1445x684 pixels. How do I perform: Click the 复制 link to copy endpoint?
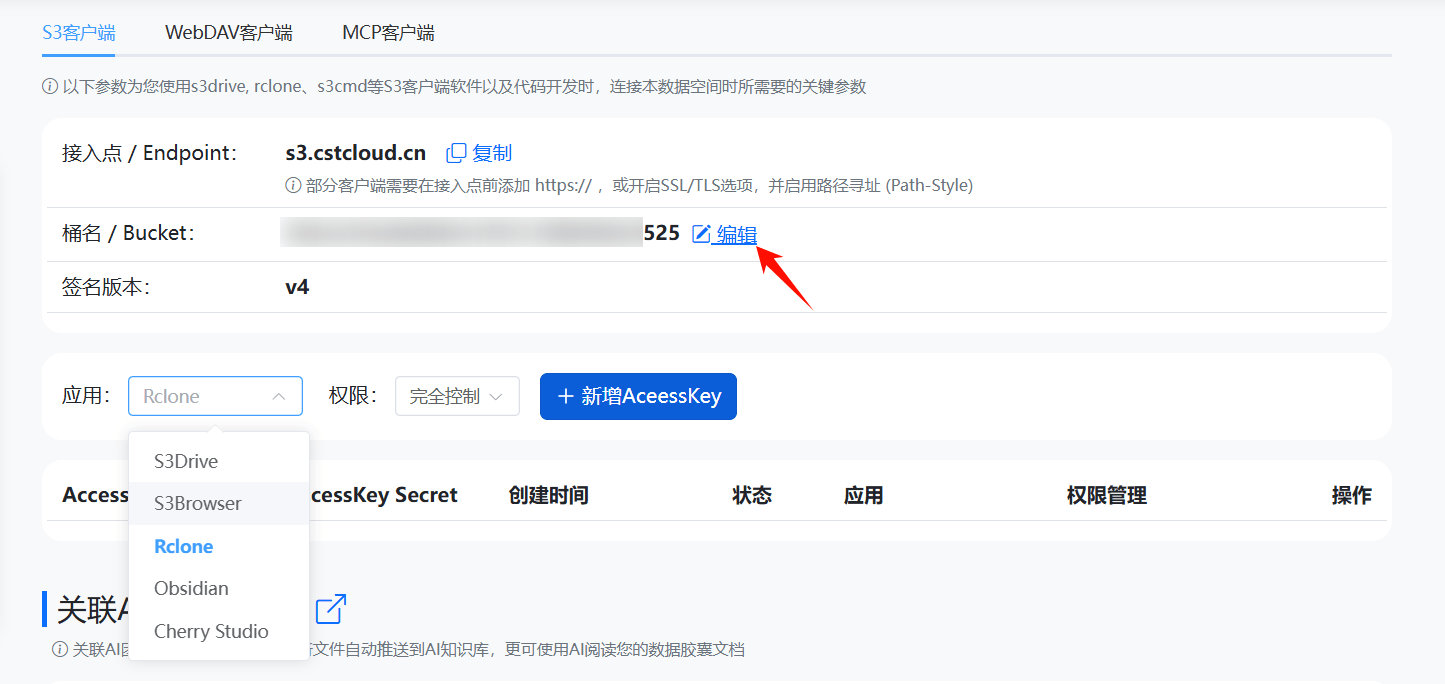tap(492, 153)
